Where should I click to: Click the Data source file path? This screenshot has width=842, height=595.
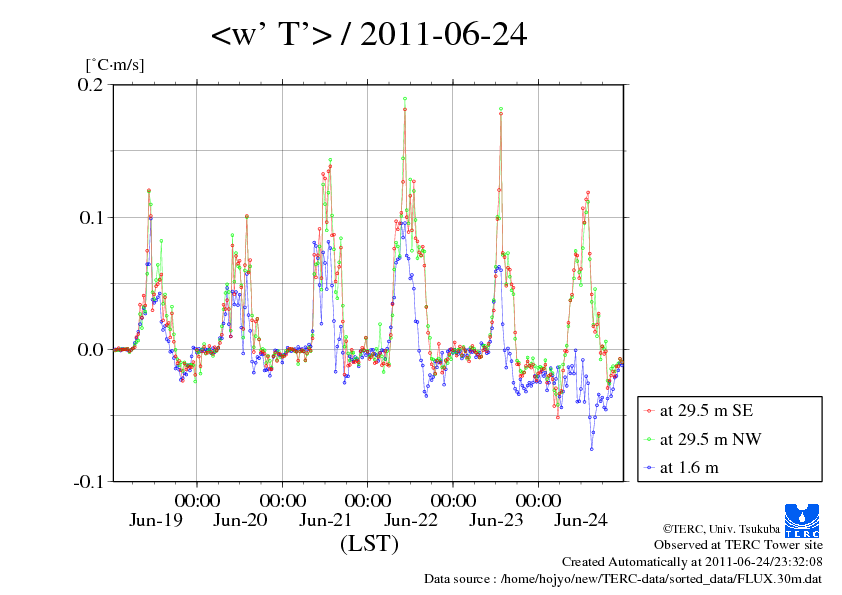tap(623, 579)
